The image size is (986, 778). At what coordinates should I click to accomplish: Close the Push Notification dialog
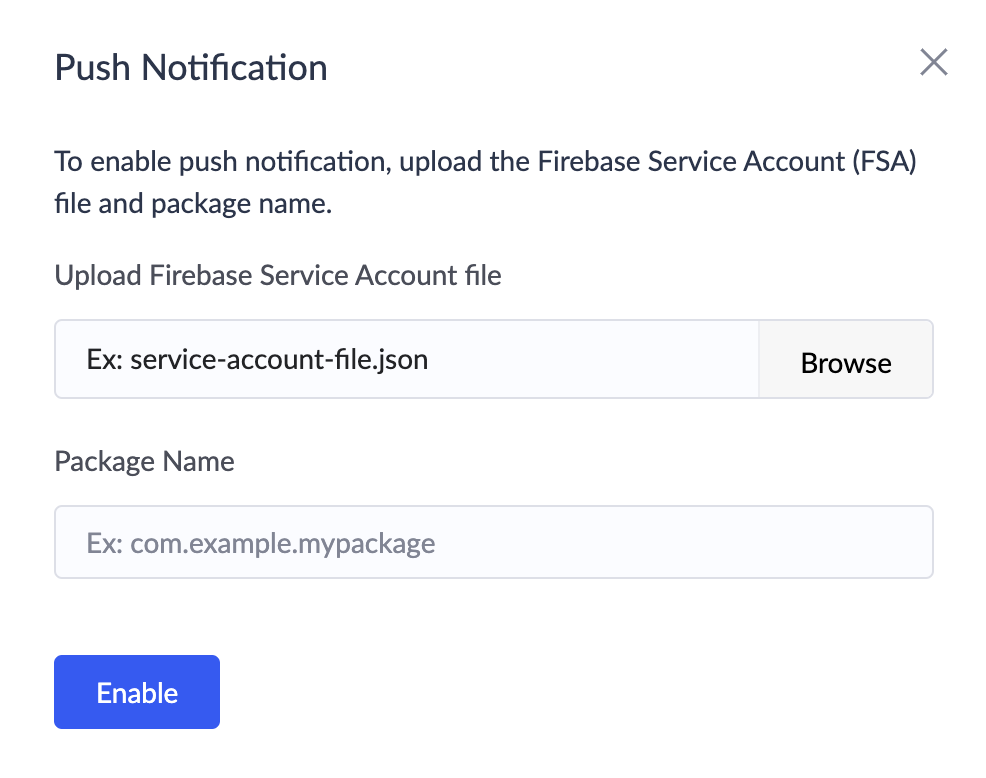933,63
